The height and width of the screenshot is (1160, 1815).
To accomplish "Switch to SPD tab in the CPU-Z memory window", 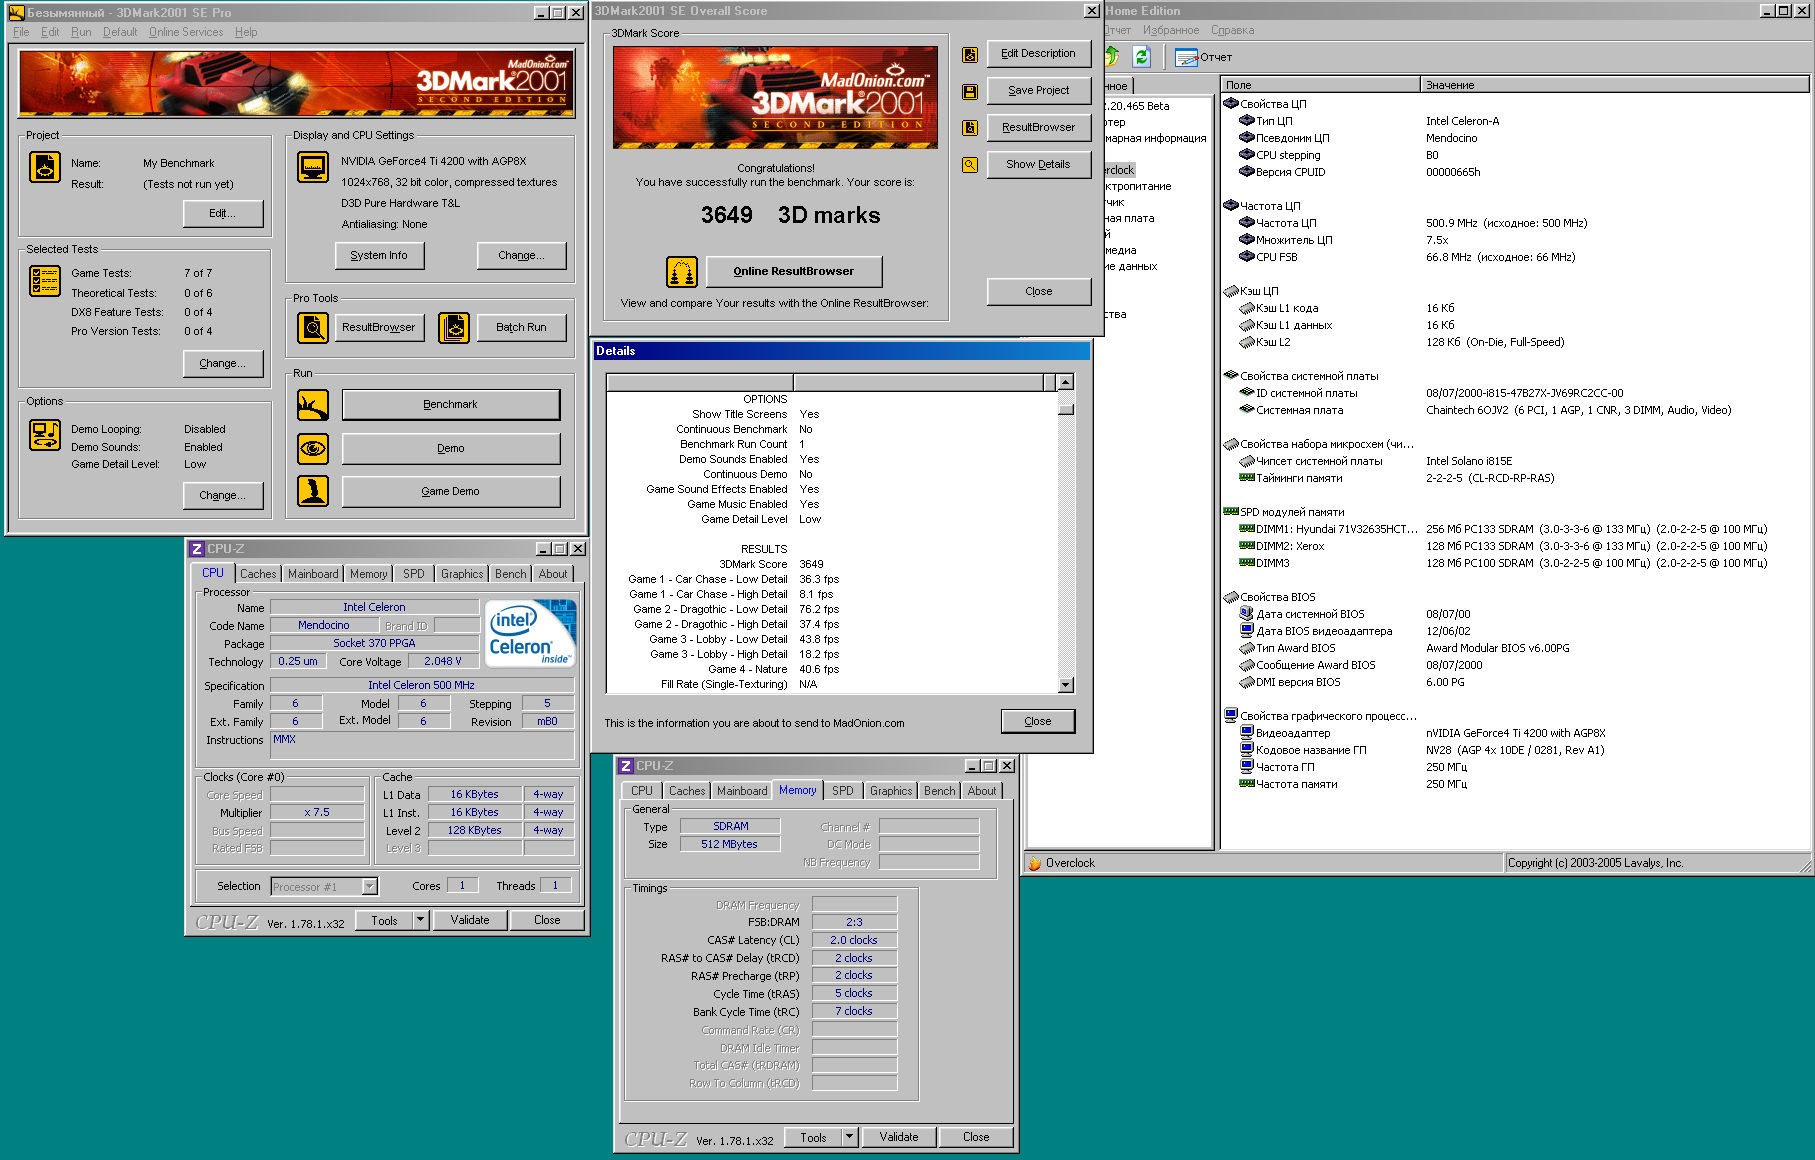I will [x=843, y=791].
